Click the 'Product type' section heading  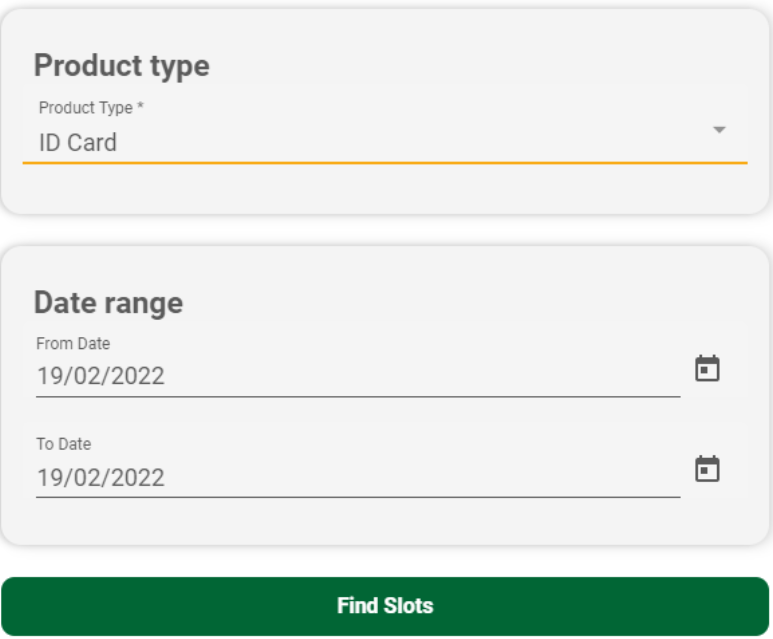click(x=121, y=66)
